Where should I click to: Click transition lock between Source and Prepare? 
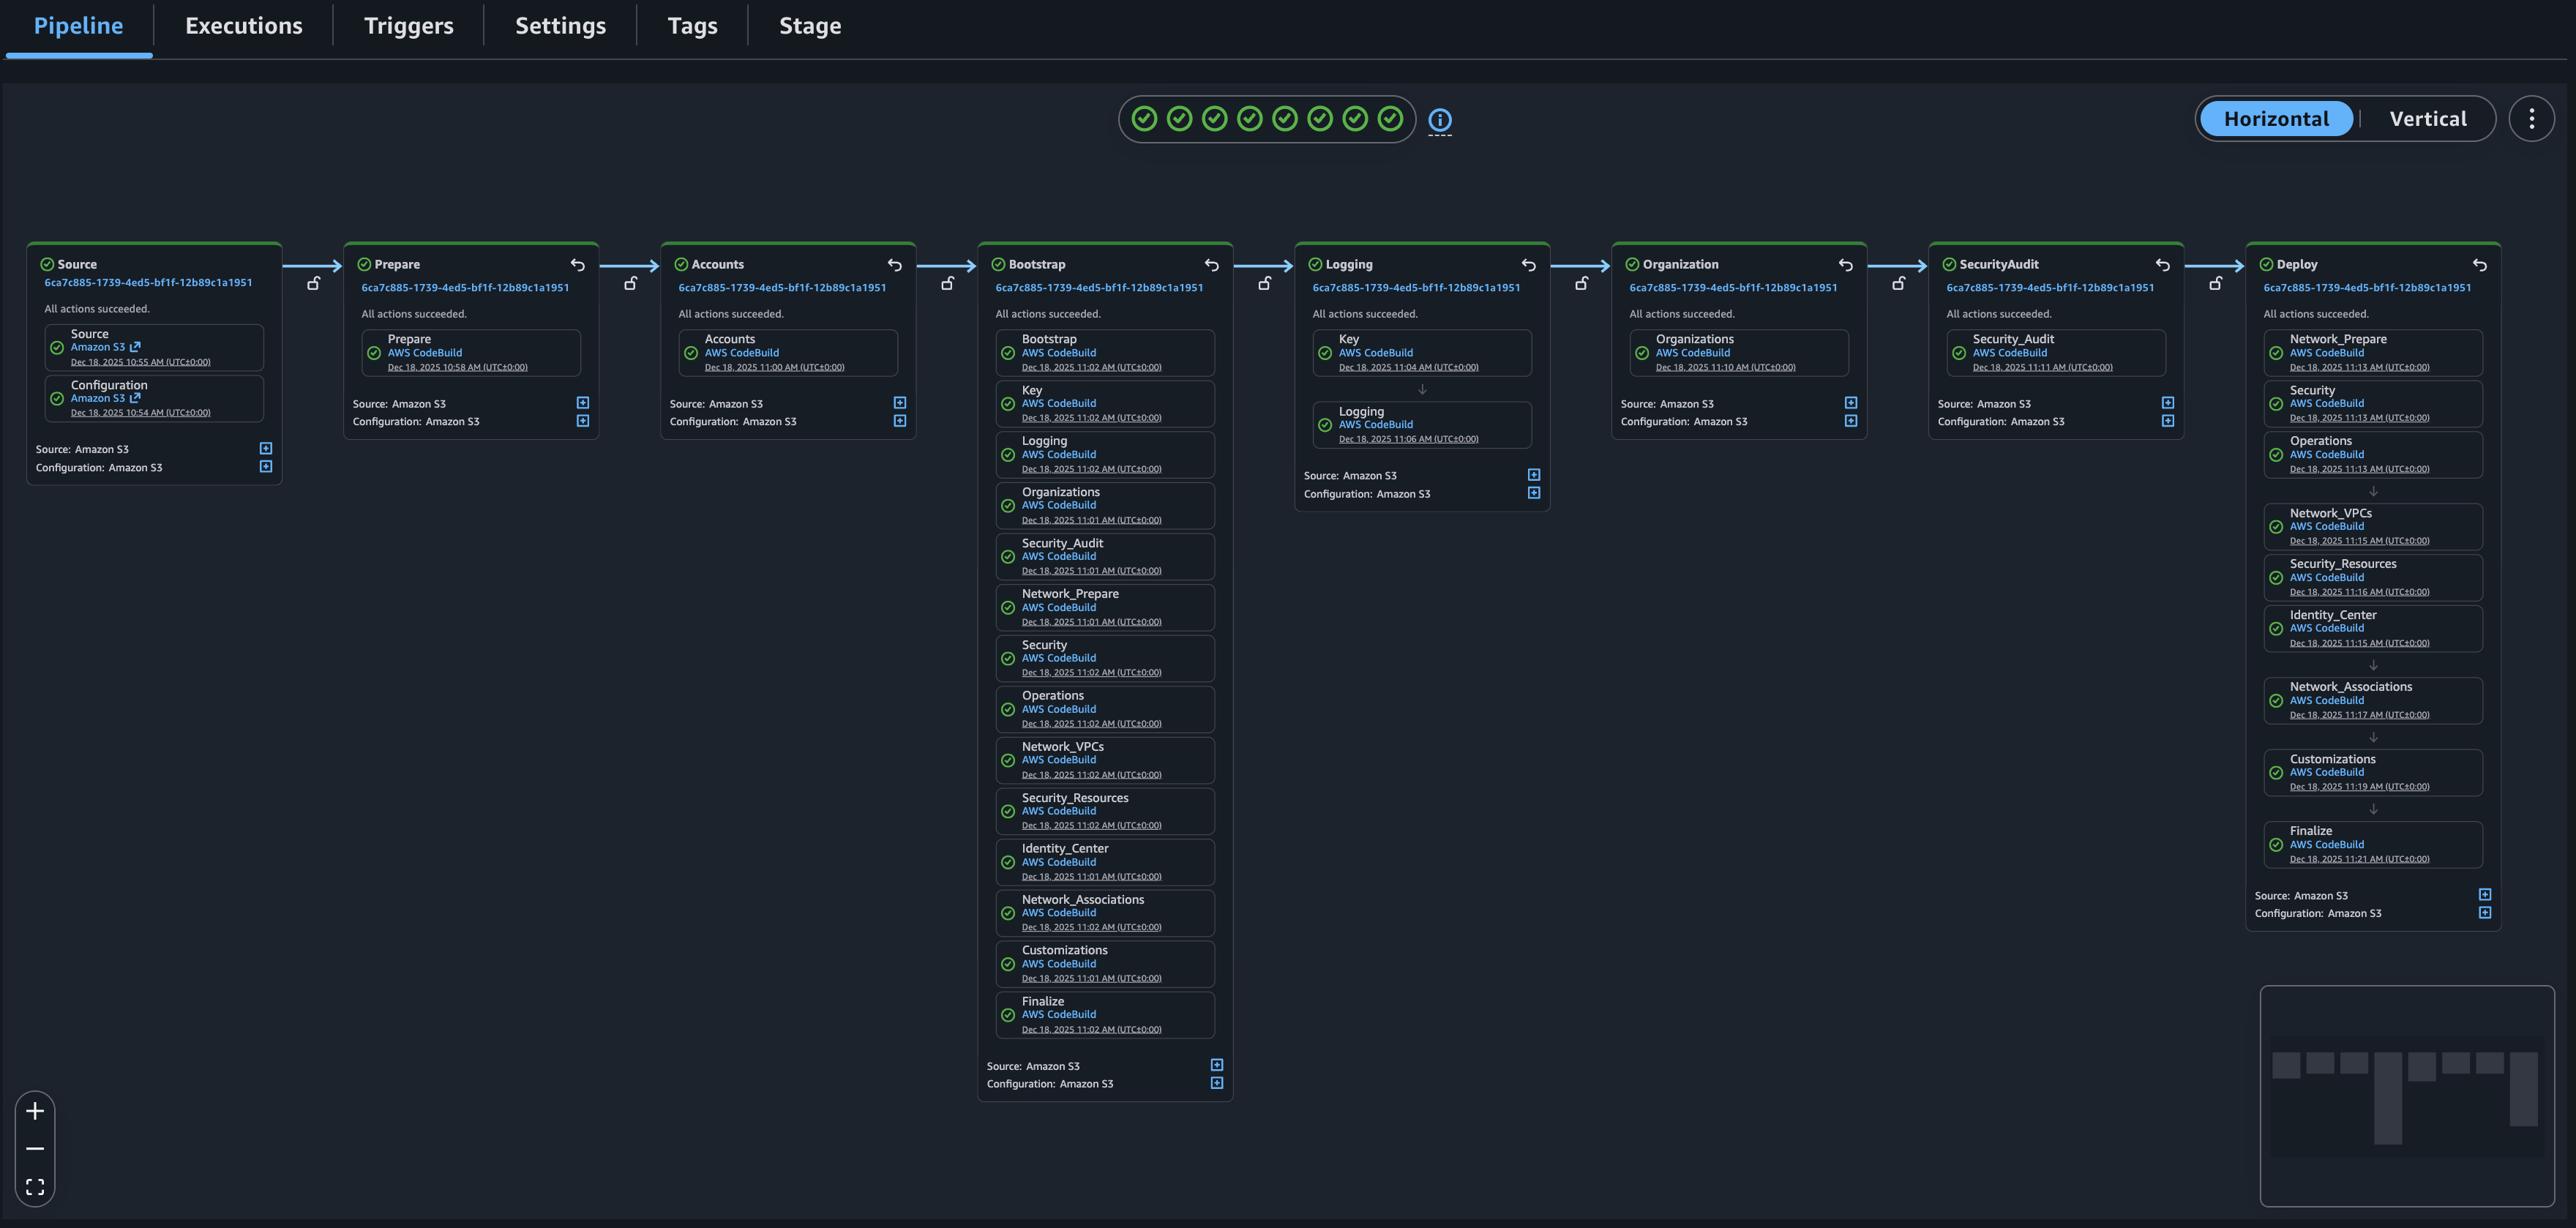pos(313,284)
